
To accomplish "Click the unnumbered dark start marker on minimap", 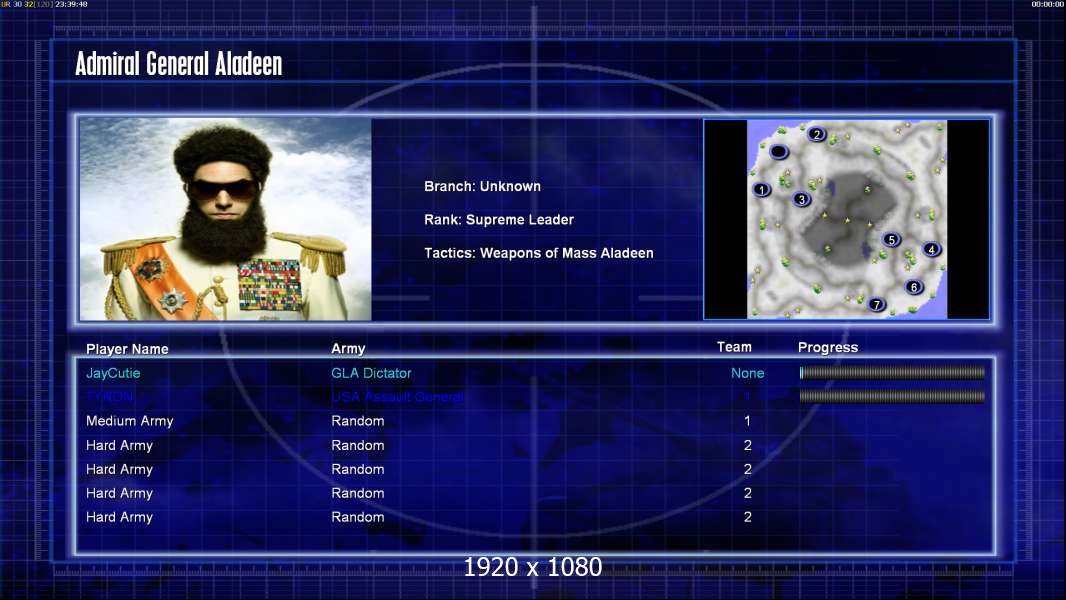I will pos(779,152).
